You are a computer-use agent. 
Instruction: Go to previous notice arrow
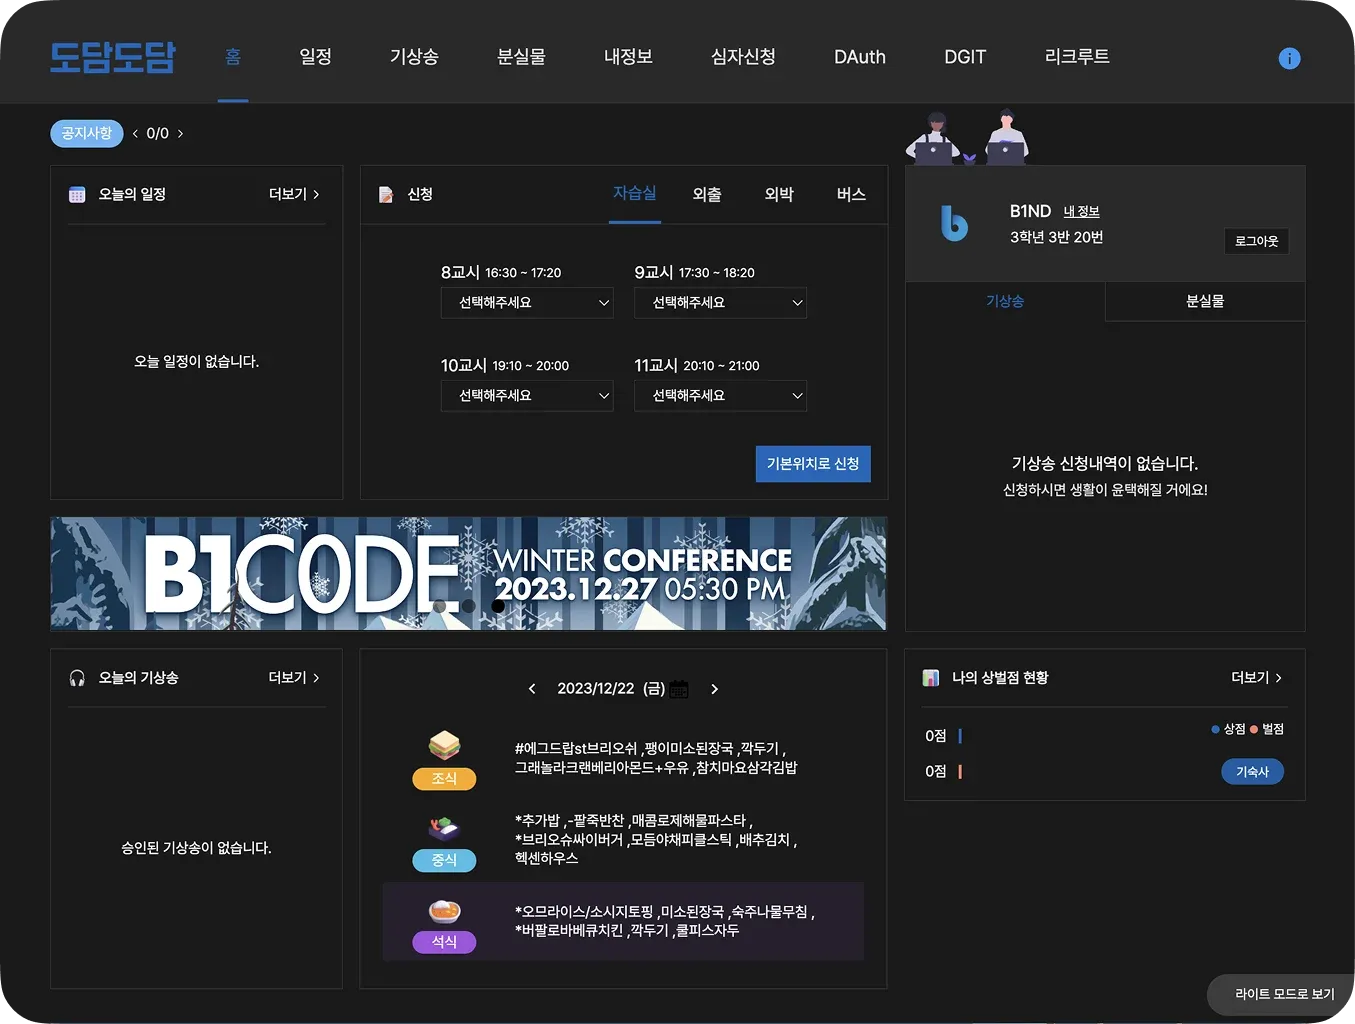[135, 133]
